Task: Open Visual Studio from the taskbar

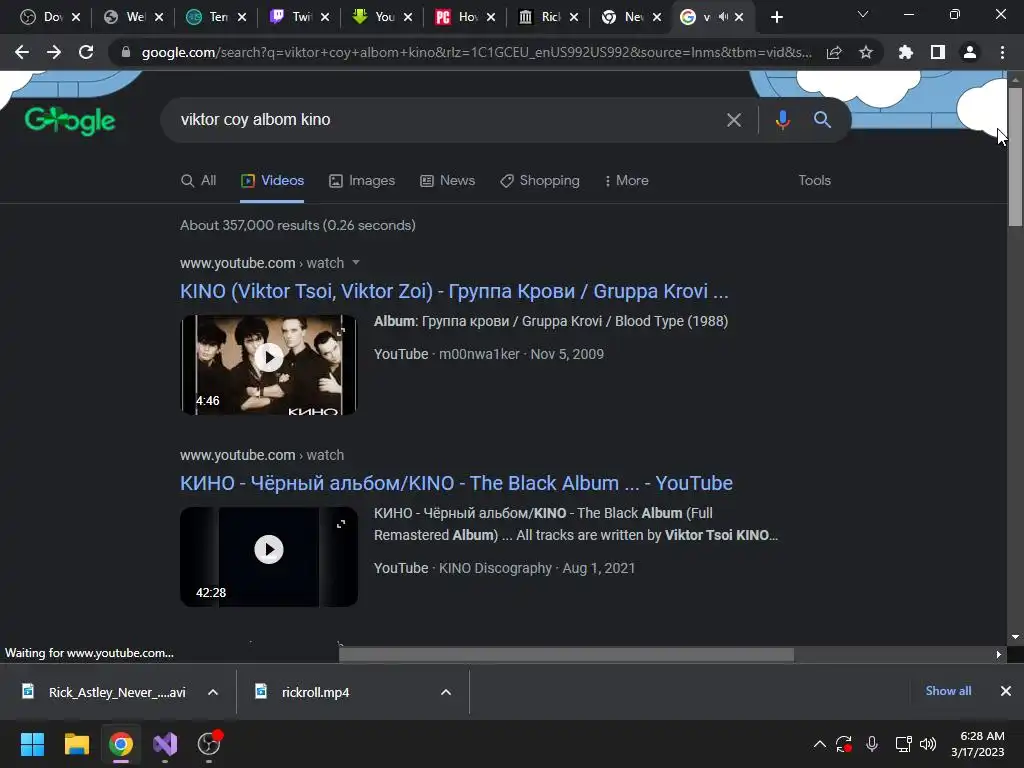Action: tap(165, 744)
